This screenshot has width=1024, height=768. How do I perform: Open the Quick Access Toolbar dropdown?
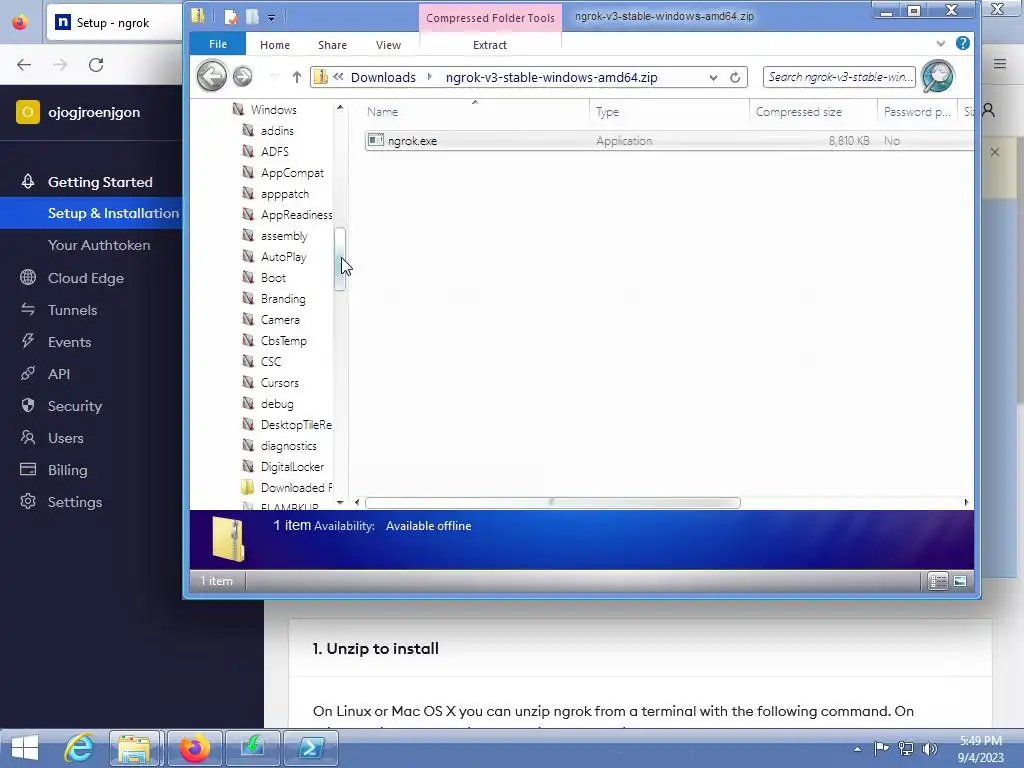click(271, 18)
